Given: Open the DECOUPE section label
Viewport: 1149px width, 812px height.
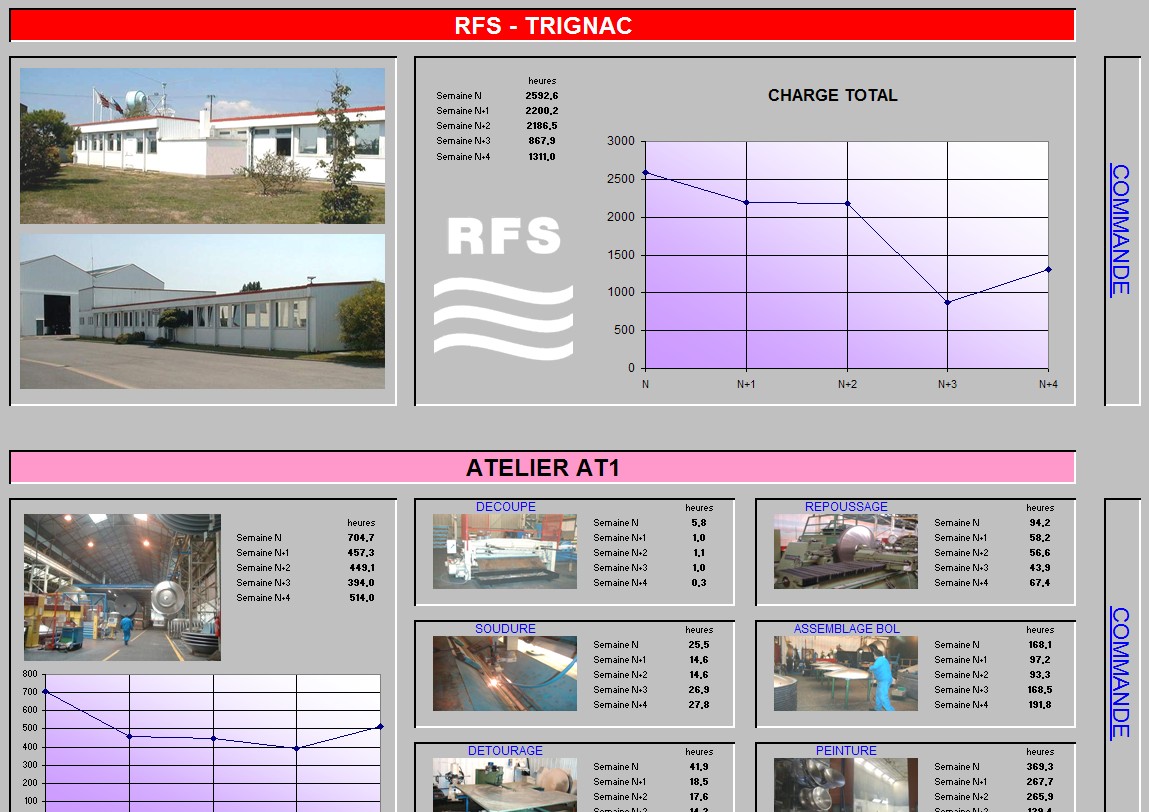Looking at the screenshot, I should click(x=505, y=506).
